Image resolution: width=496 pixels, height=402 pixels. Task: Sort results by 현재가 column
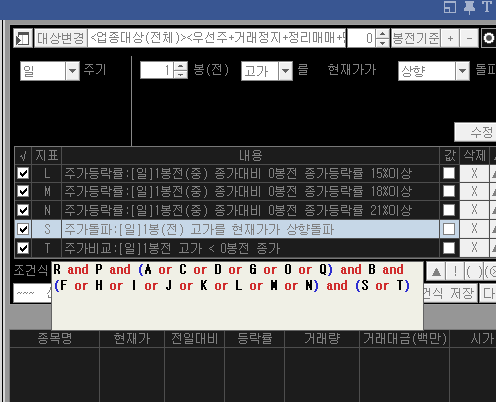(132, 339)
